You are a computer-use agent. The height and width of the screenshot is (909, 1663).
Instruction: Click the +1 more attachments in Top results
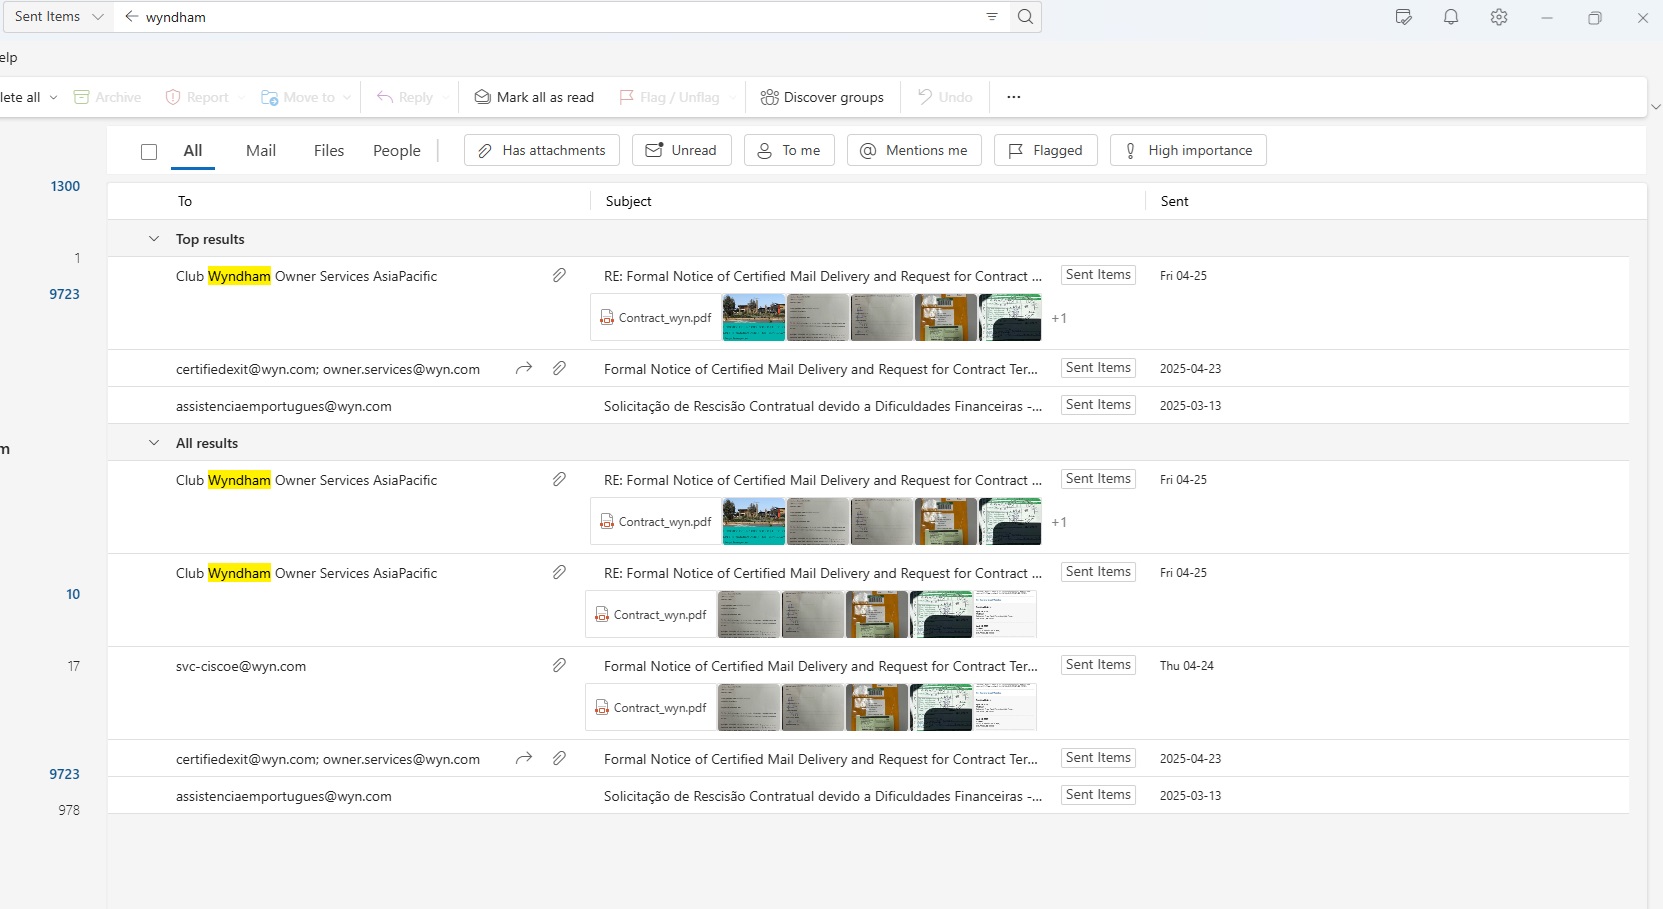(1059, 318)
